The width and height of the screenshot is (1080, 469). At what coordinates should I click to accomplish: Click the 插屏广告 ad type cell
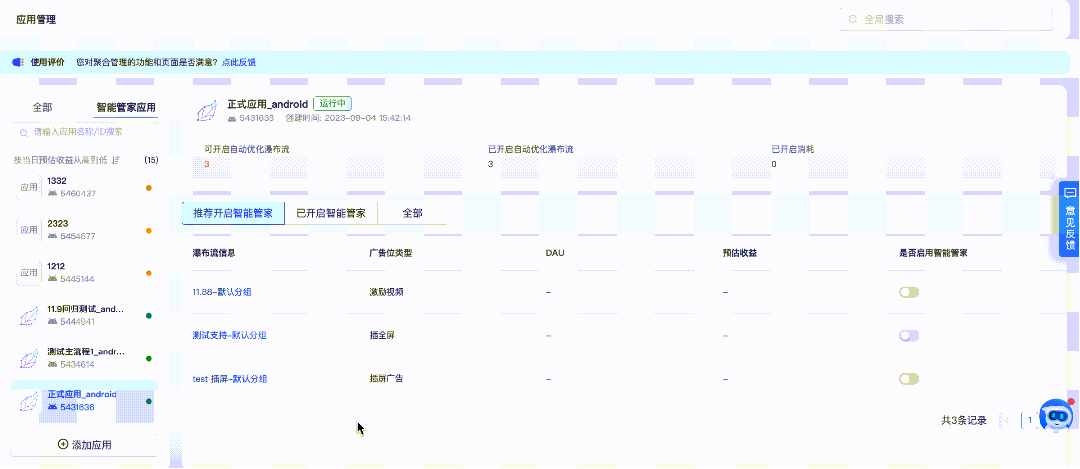click(386, 379)
